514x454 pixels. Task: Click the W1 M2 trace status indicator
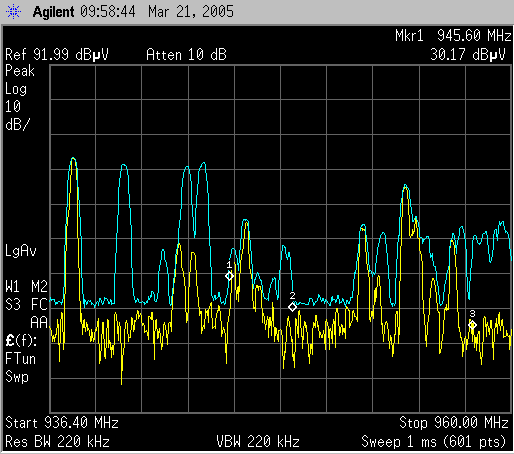(27, 287)
